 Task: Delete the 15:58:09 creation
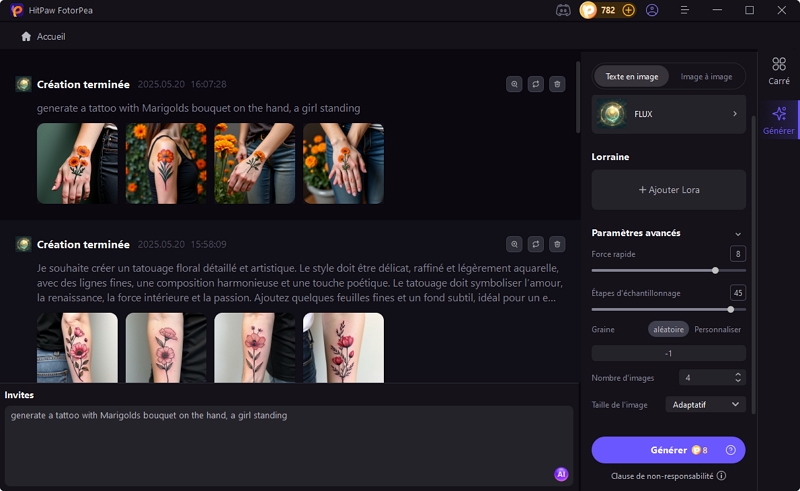557,244
